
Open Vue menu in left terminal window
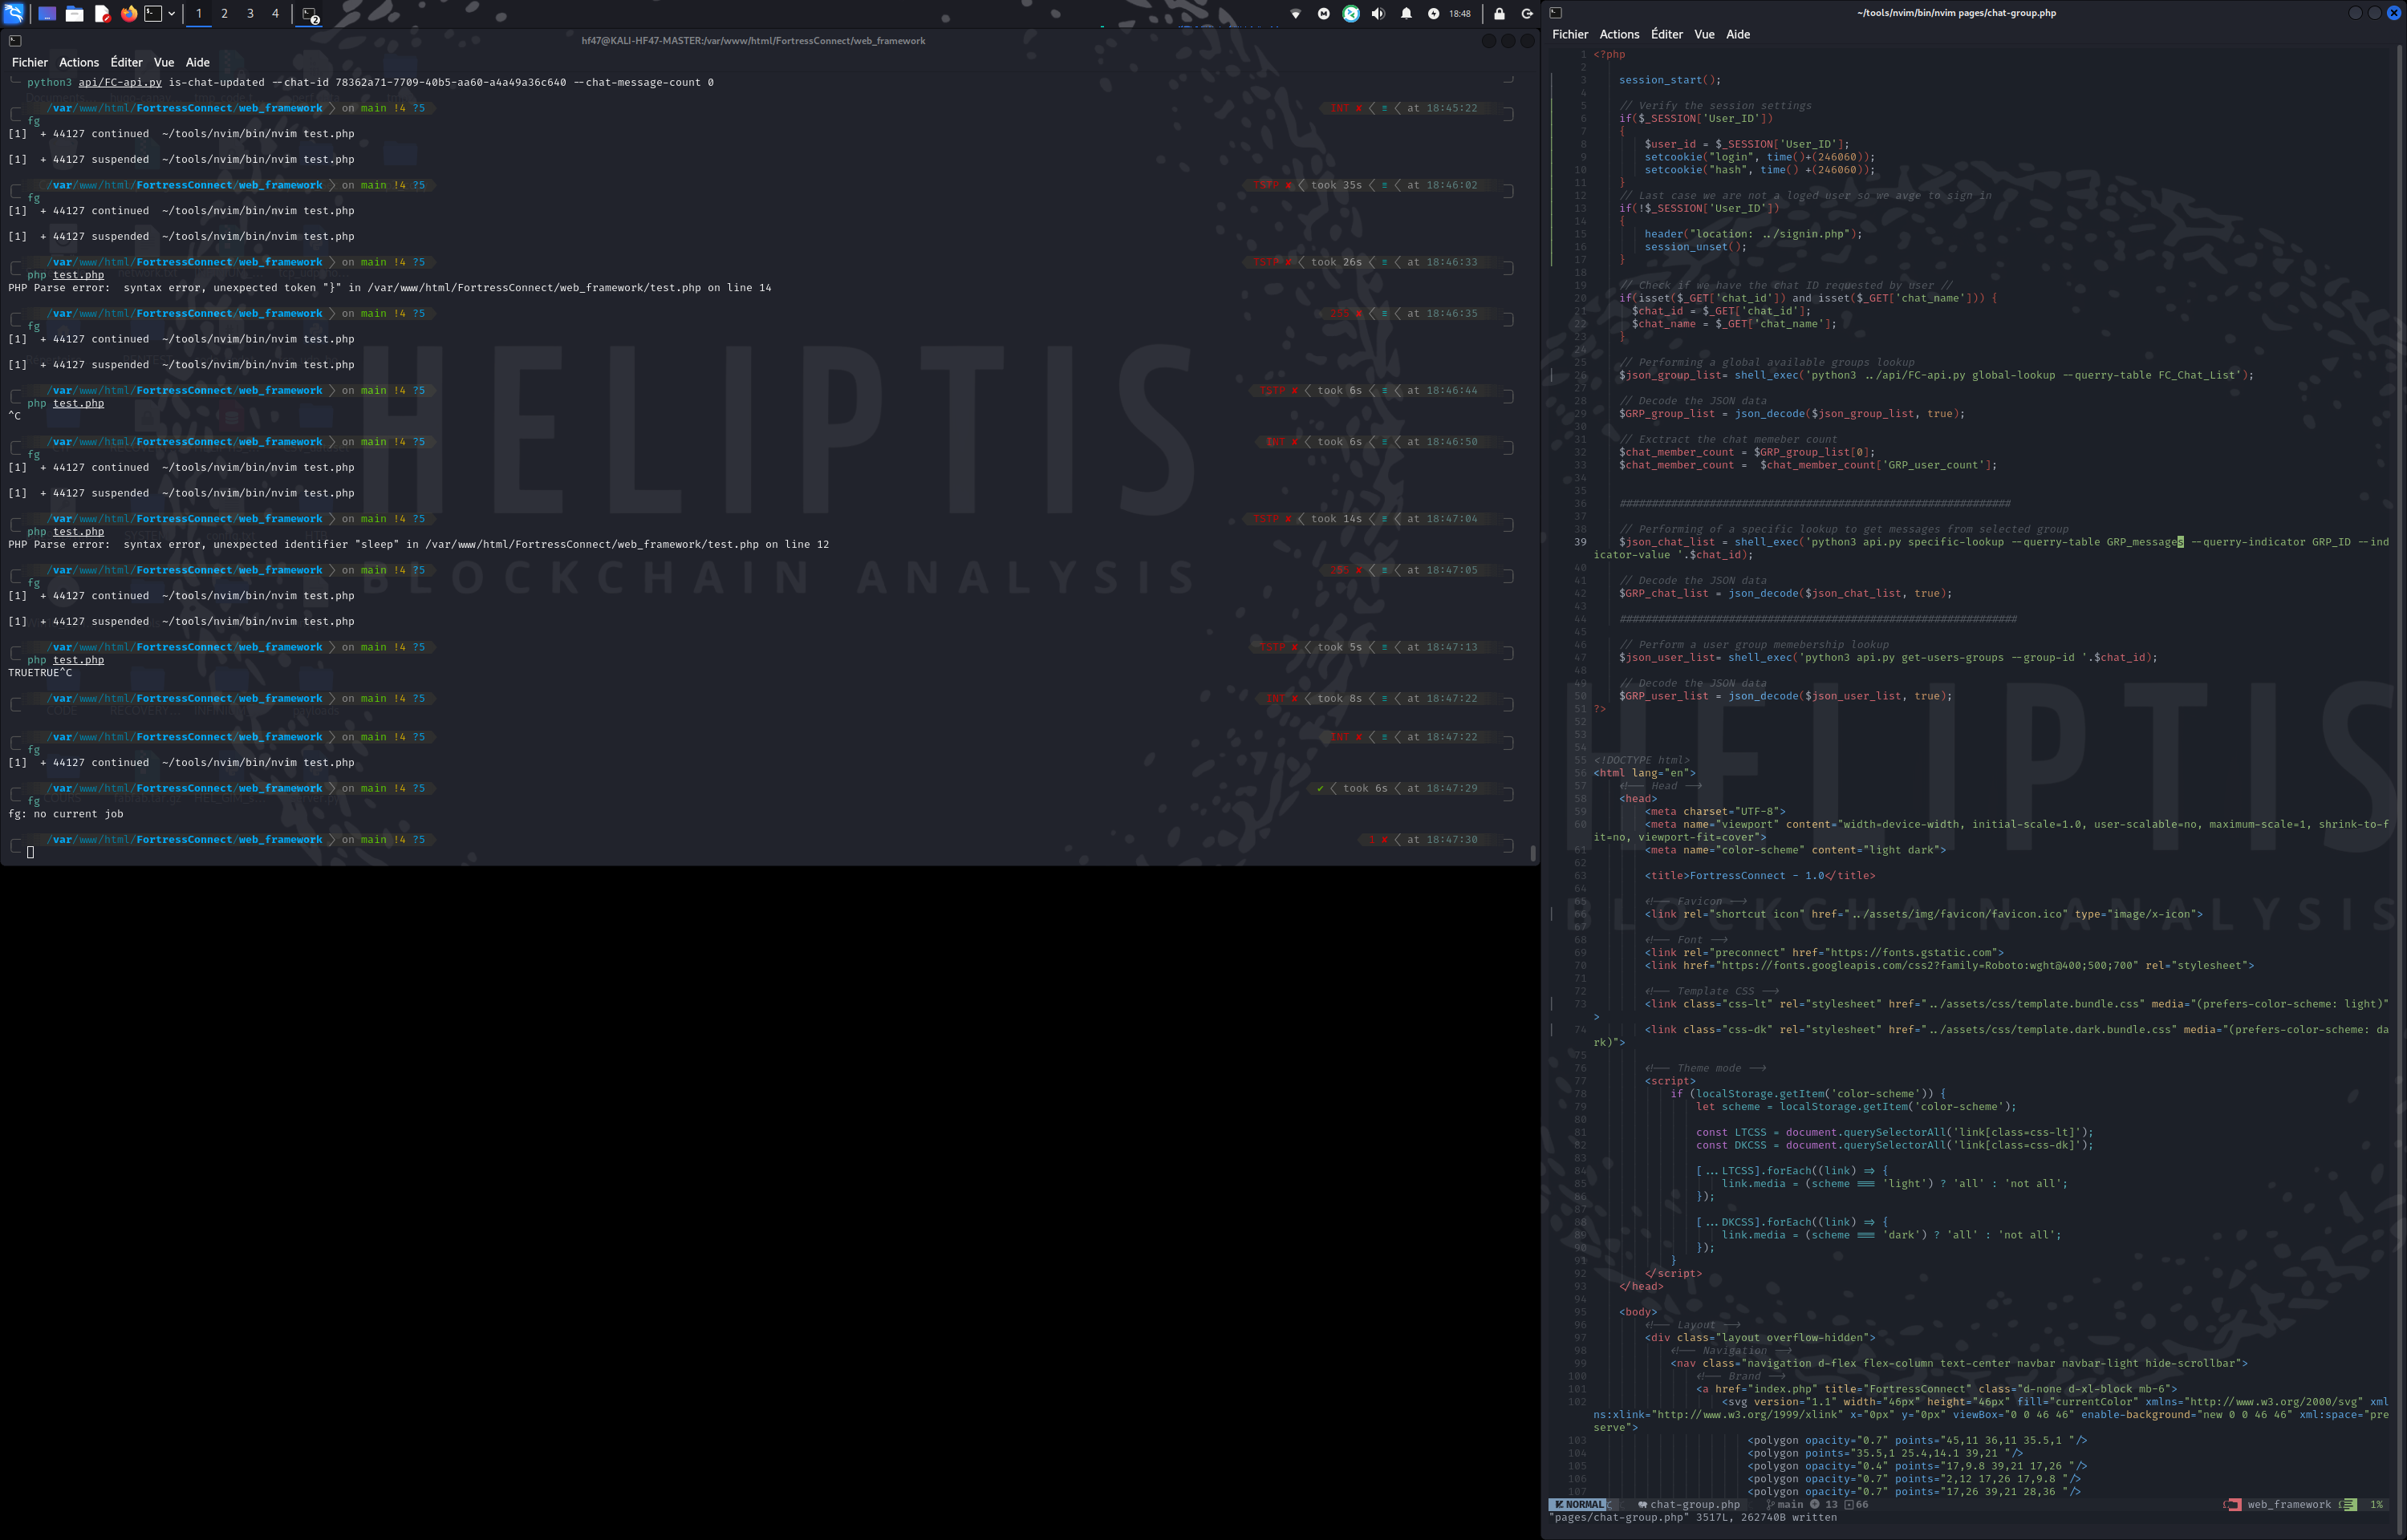pos(164,62)
